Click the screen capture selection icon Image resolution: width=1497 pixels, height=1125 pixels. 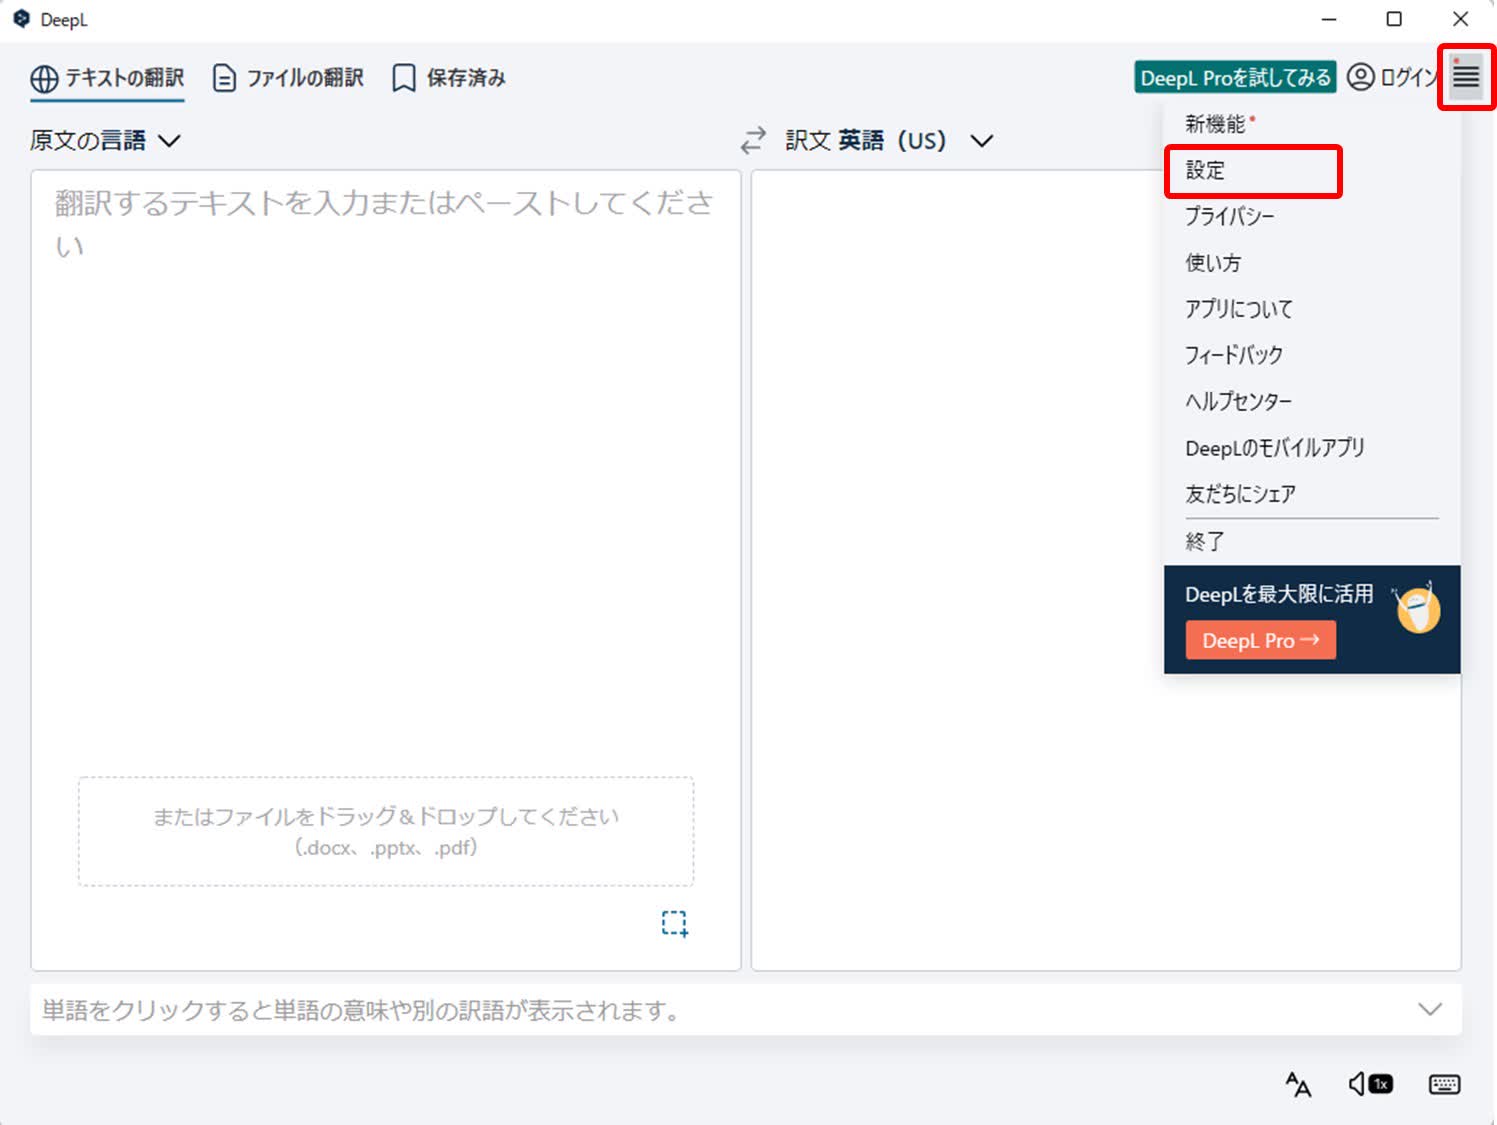[675, 923]
